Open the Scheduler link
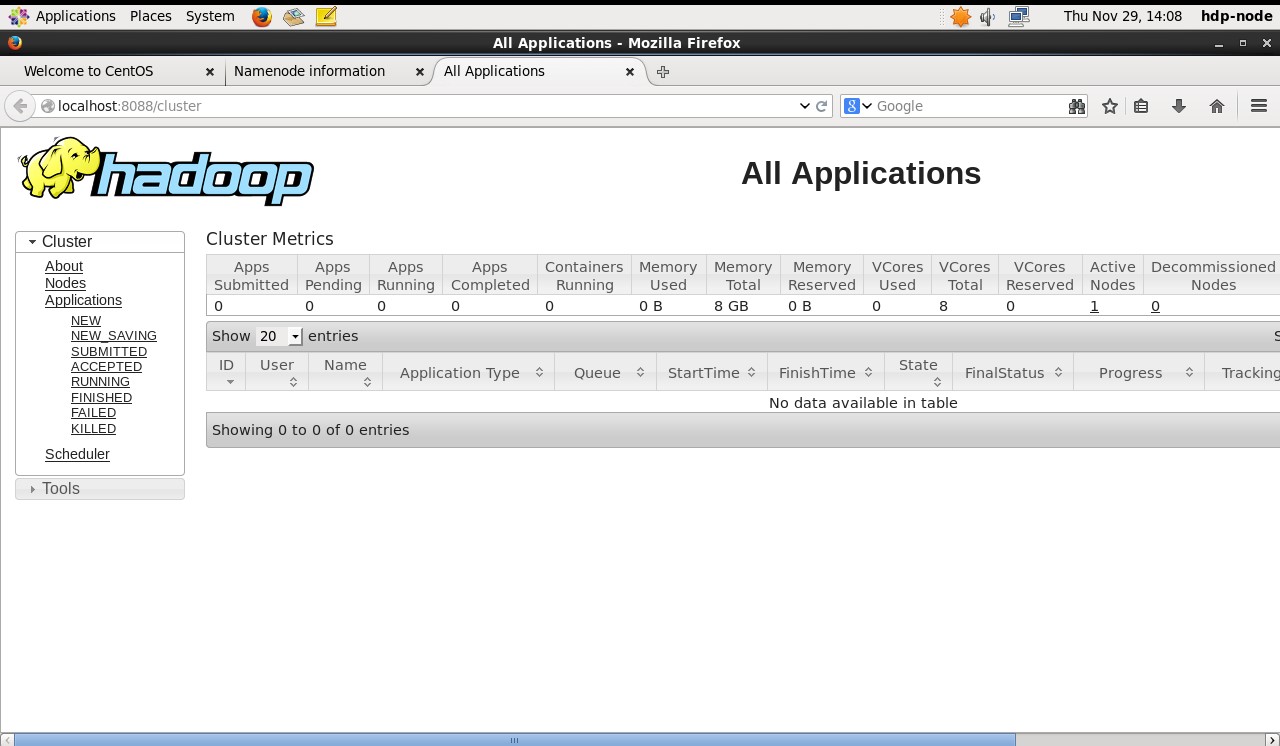The image size is (1280, 746). [77, 454]
